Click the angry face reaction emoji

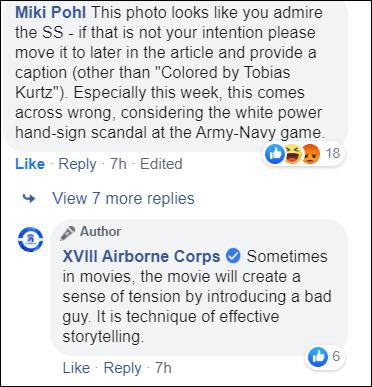point(311,154)
